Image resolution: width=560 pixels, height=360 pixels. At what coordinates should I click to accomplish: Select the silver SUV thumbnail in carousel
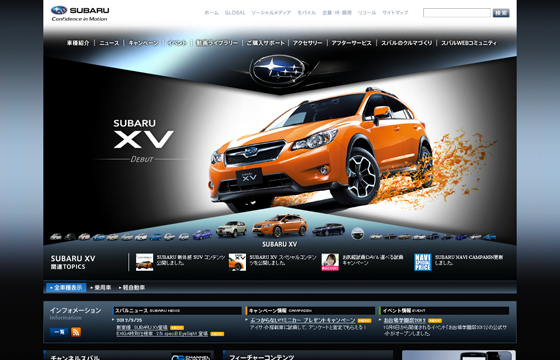(231, 229)
